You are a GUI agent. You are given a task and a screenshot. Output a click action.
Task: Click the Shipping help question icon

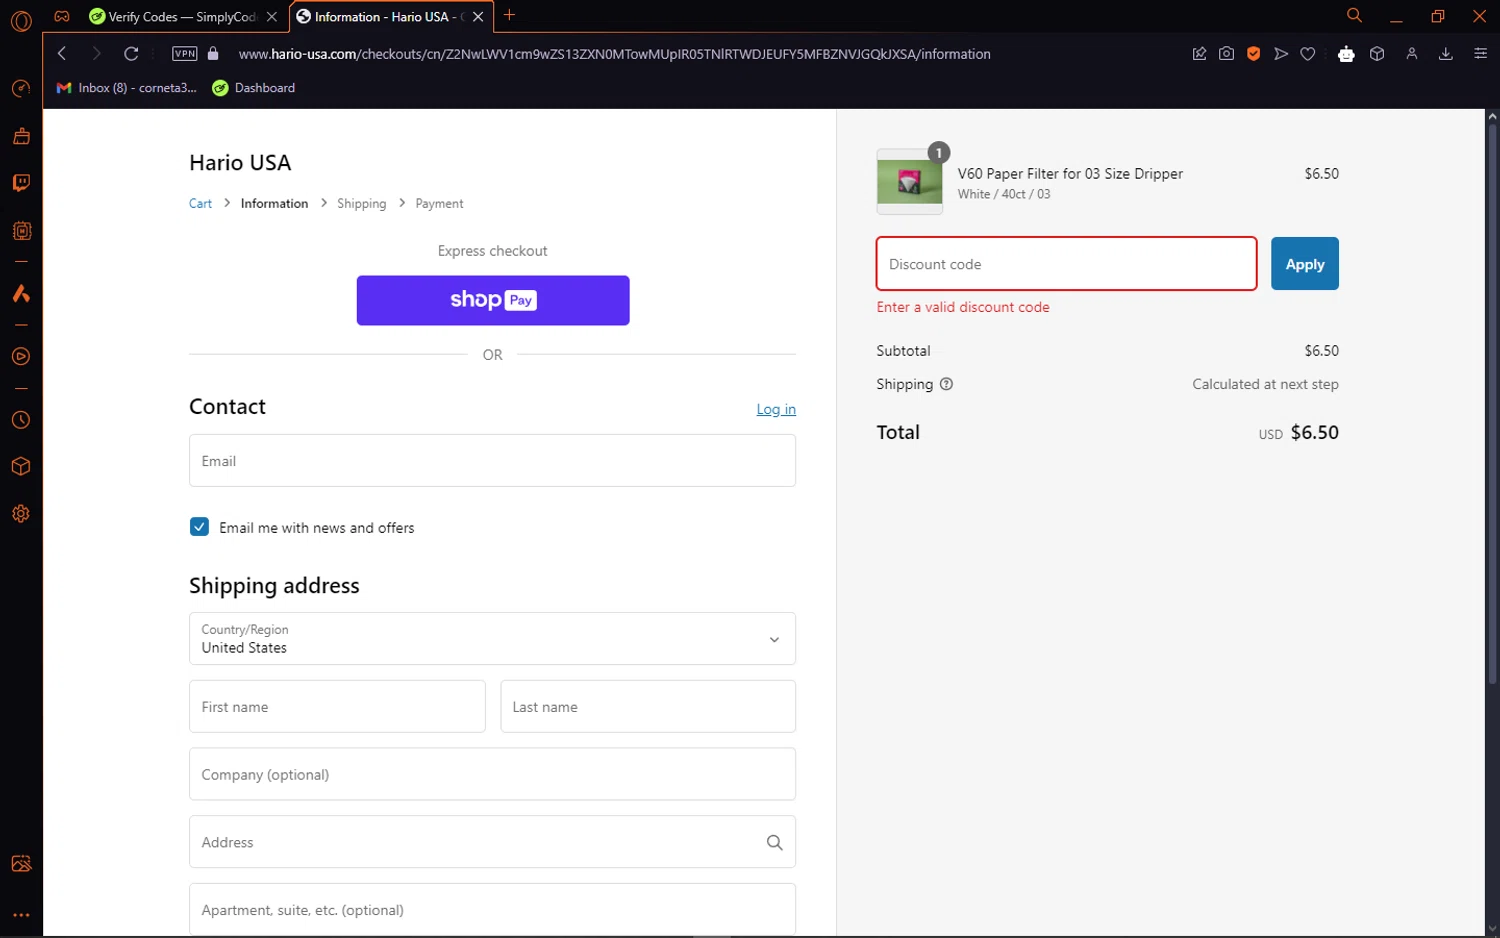[x=946, y=384]
